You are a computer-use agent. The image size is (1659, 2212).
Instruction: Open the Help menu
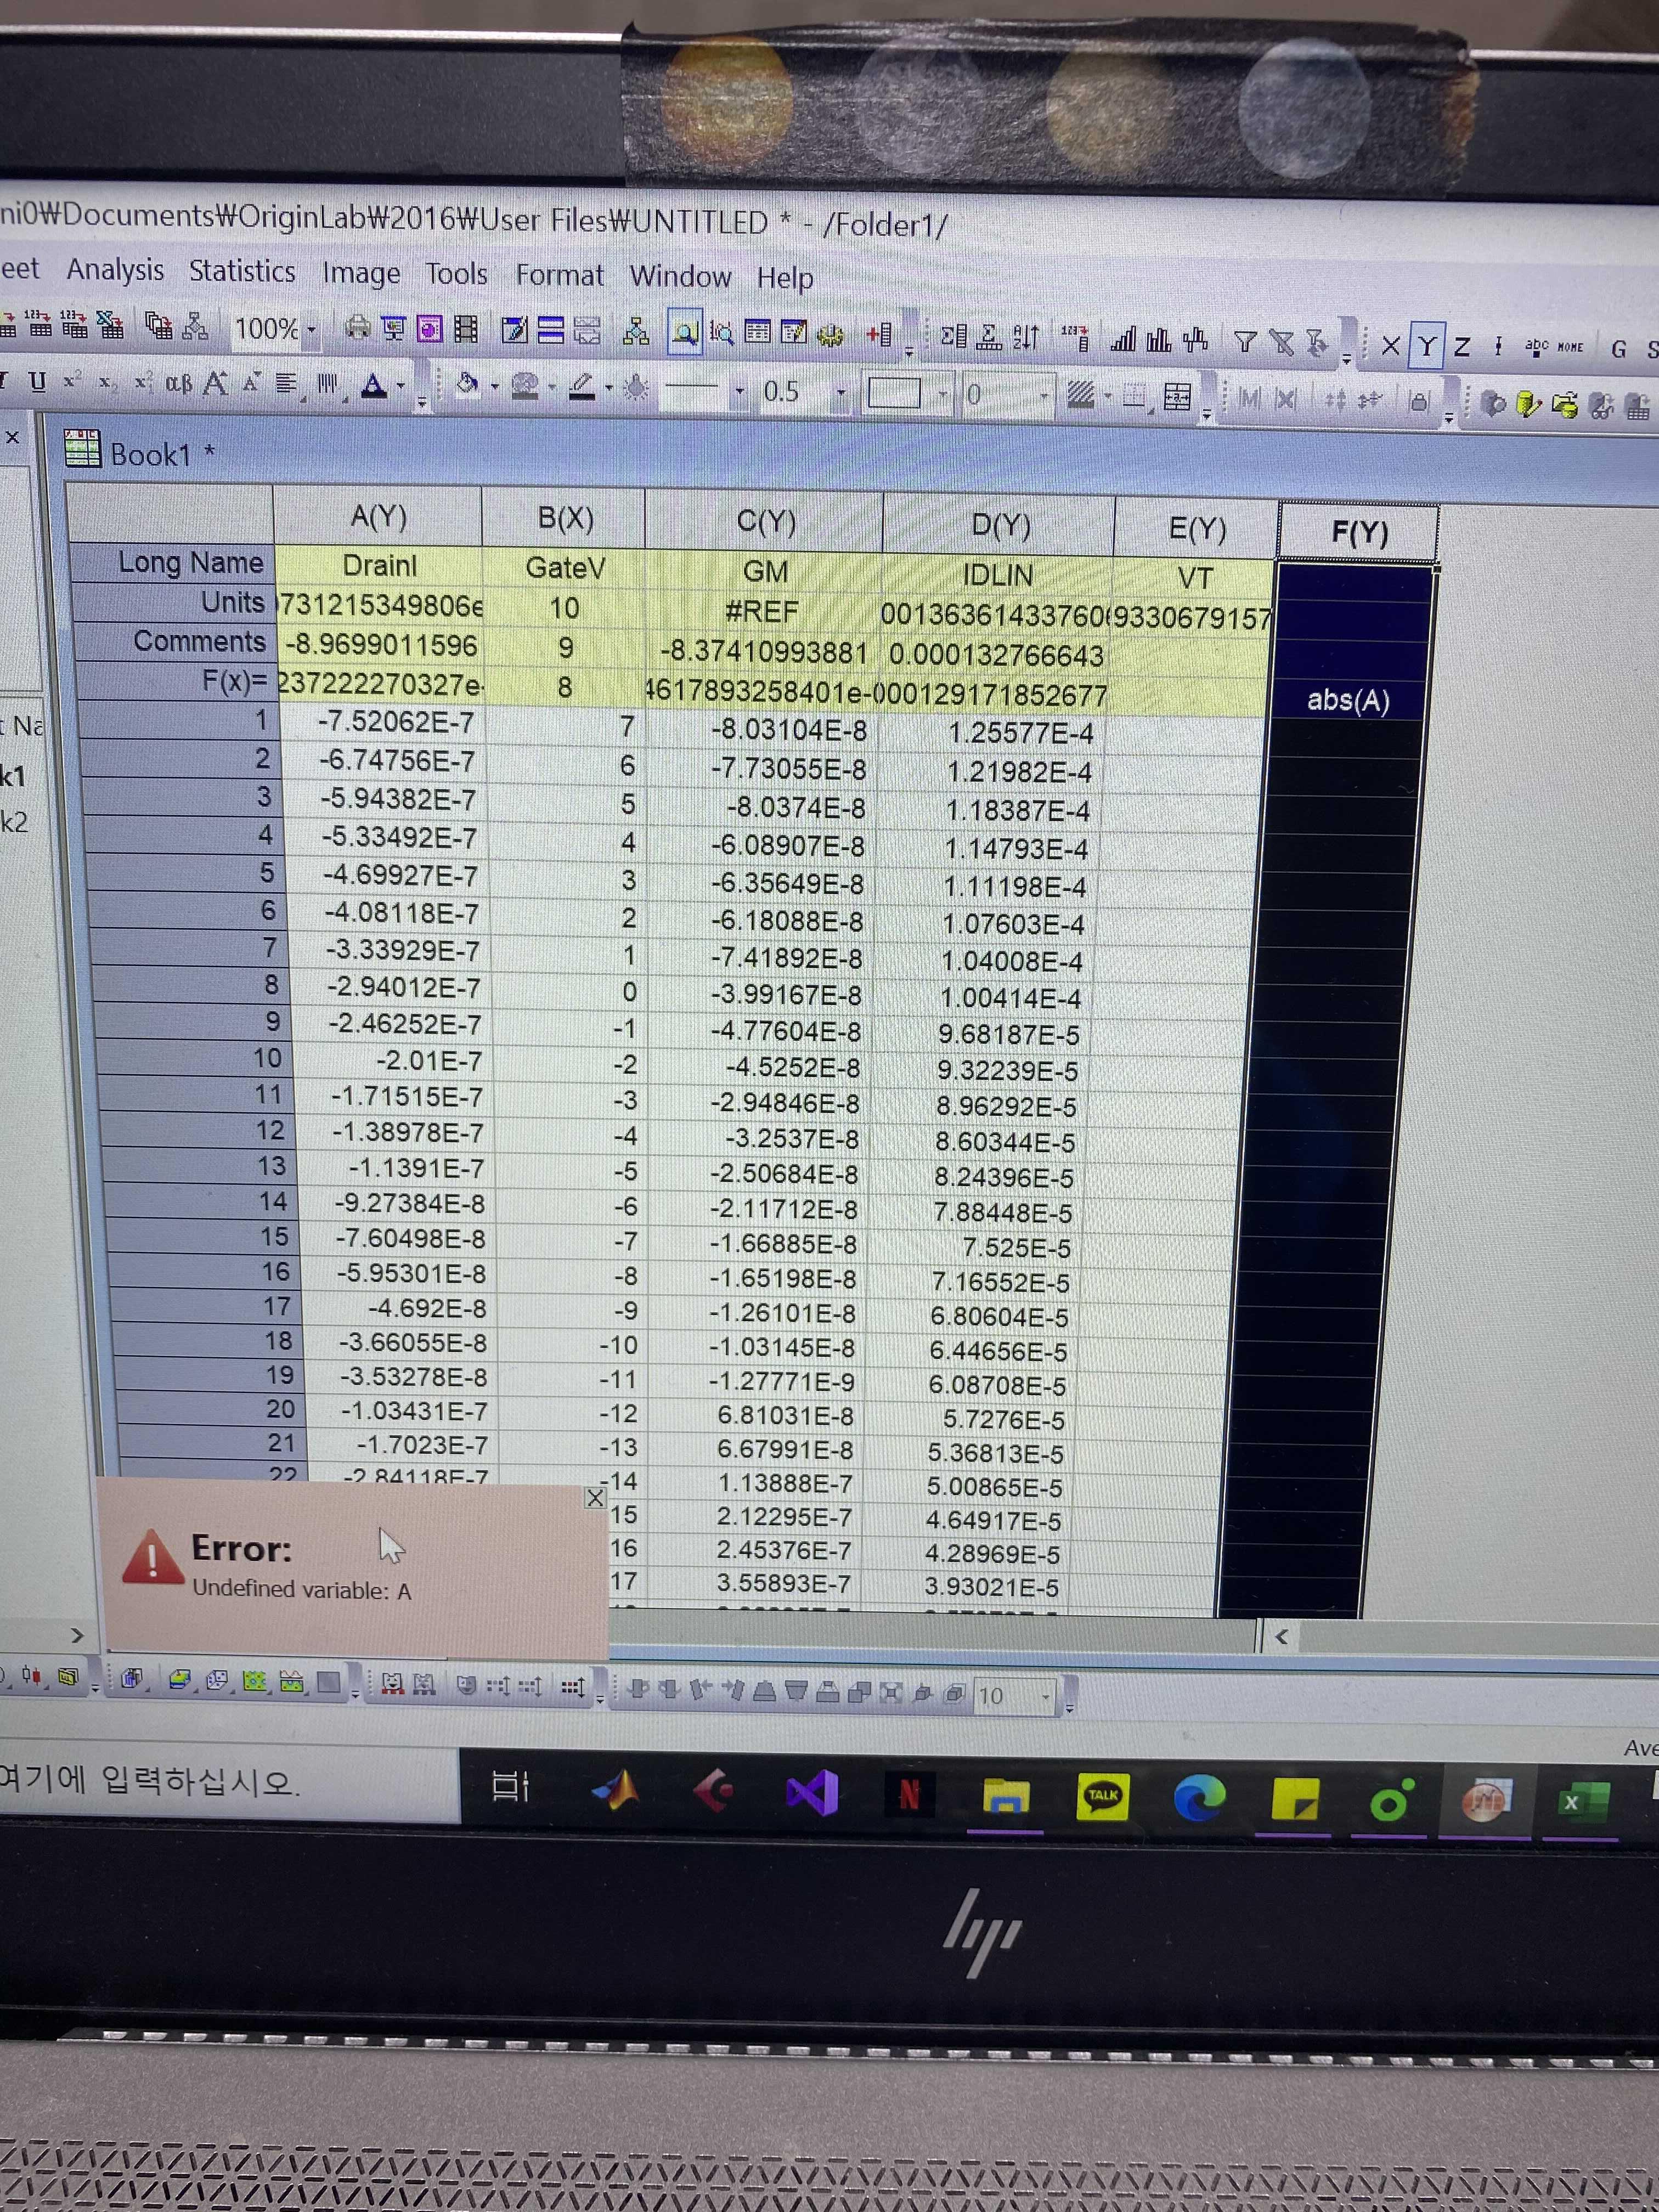click(785, 278)
